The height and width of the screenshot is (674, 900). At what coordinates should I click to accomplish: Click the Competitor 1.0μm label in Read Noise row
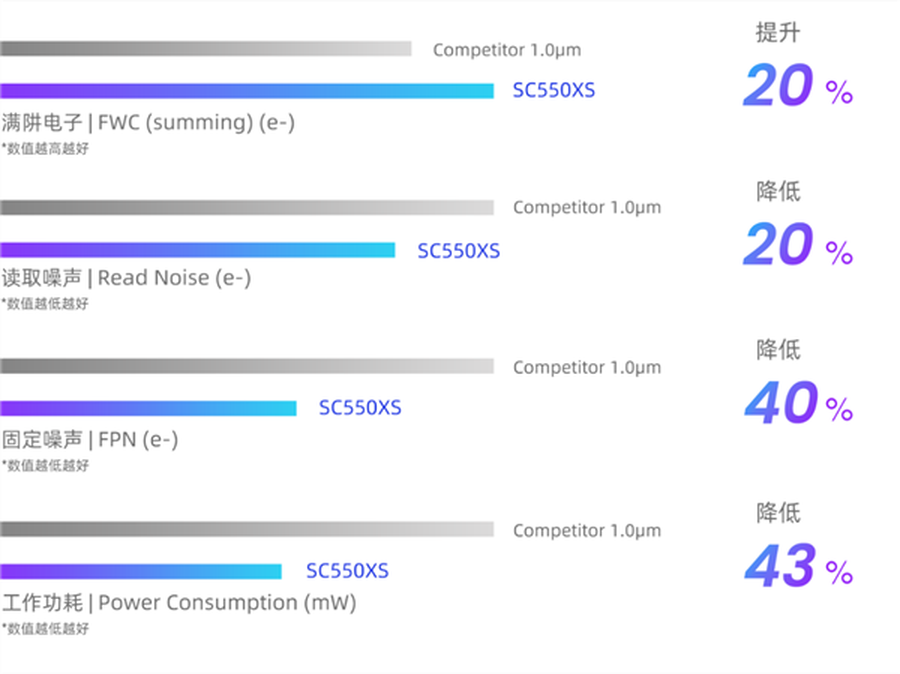pos(587,208)
